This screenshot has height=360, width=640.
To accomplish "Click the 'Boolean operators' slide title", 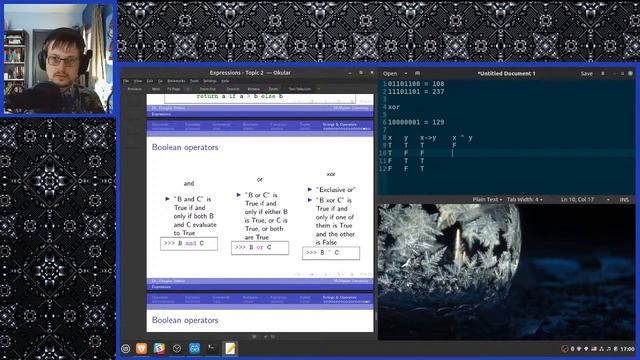I will click(185, 147).
